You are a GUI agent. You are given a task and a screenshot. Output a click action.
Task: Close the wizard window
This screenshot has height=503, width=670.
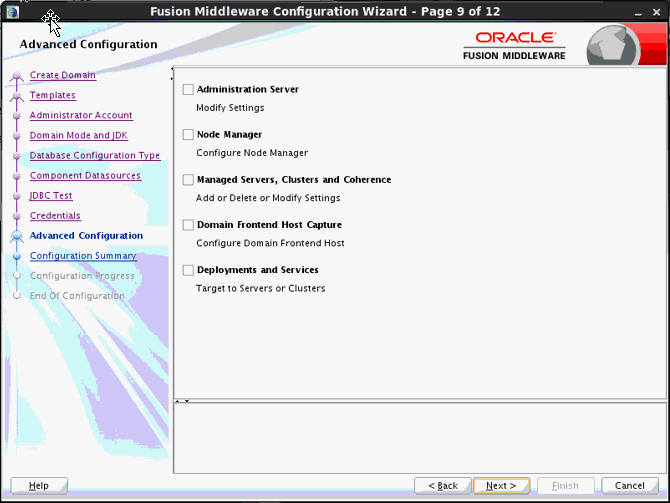pos(657,12)
